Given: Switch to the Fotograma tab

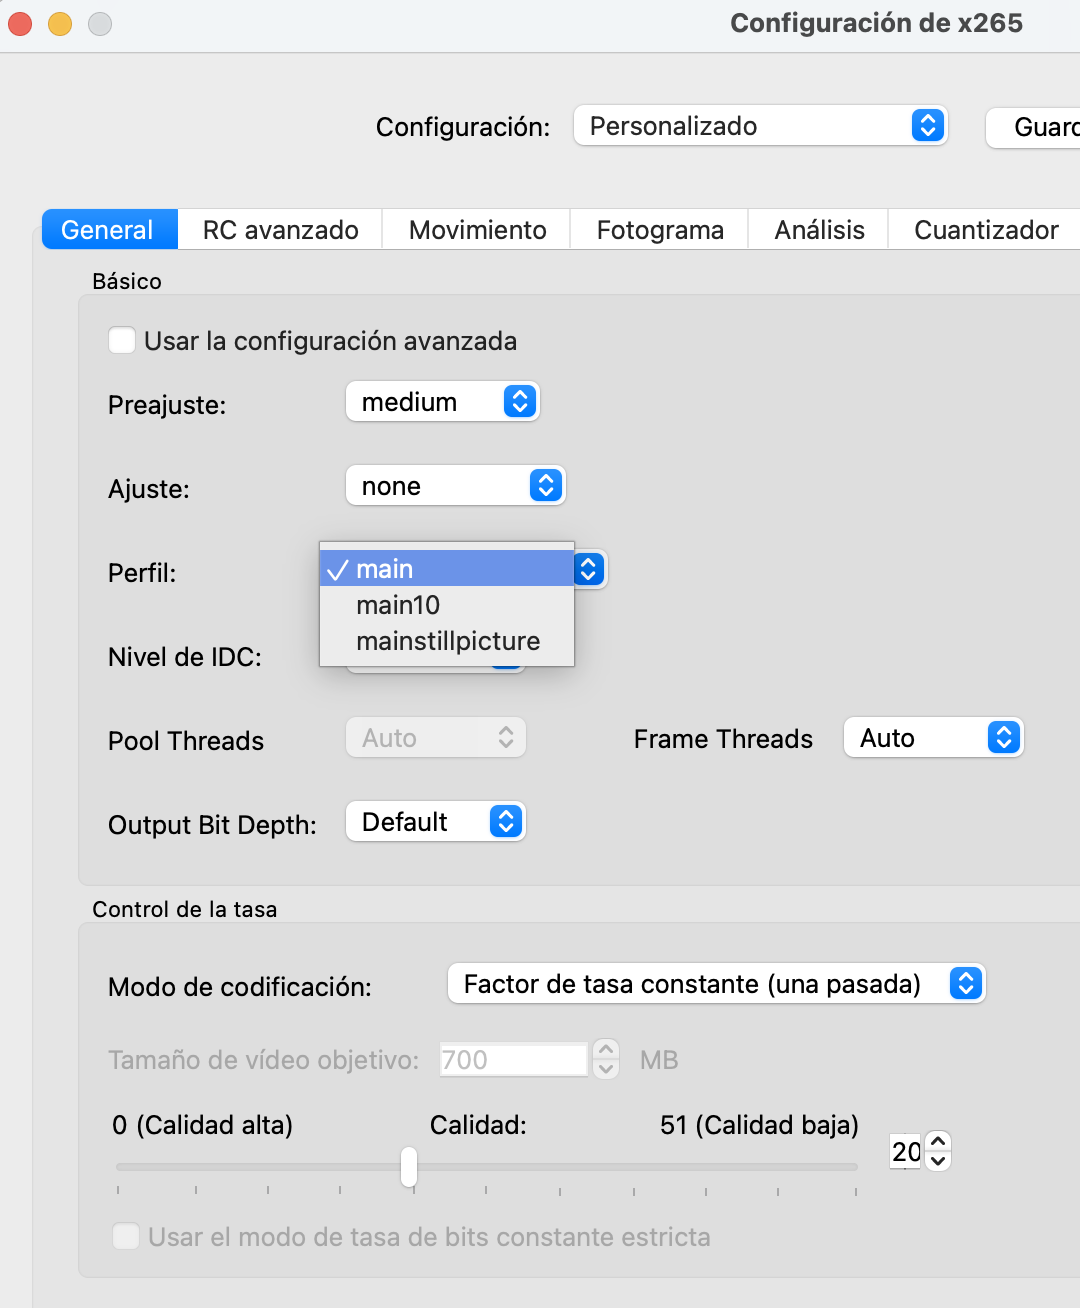Looking at the screenshot, I should tap(659, 229).
